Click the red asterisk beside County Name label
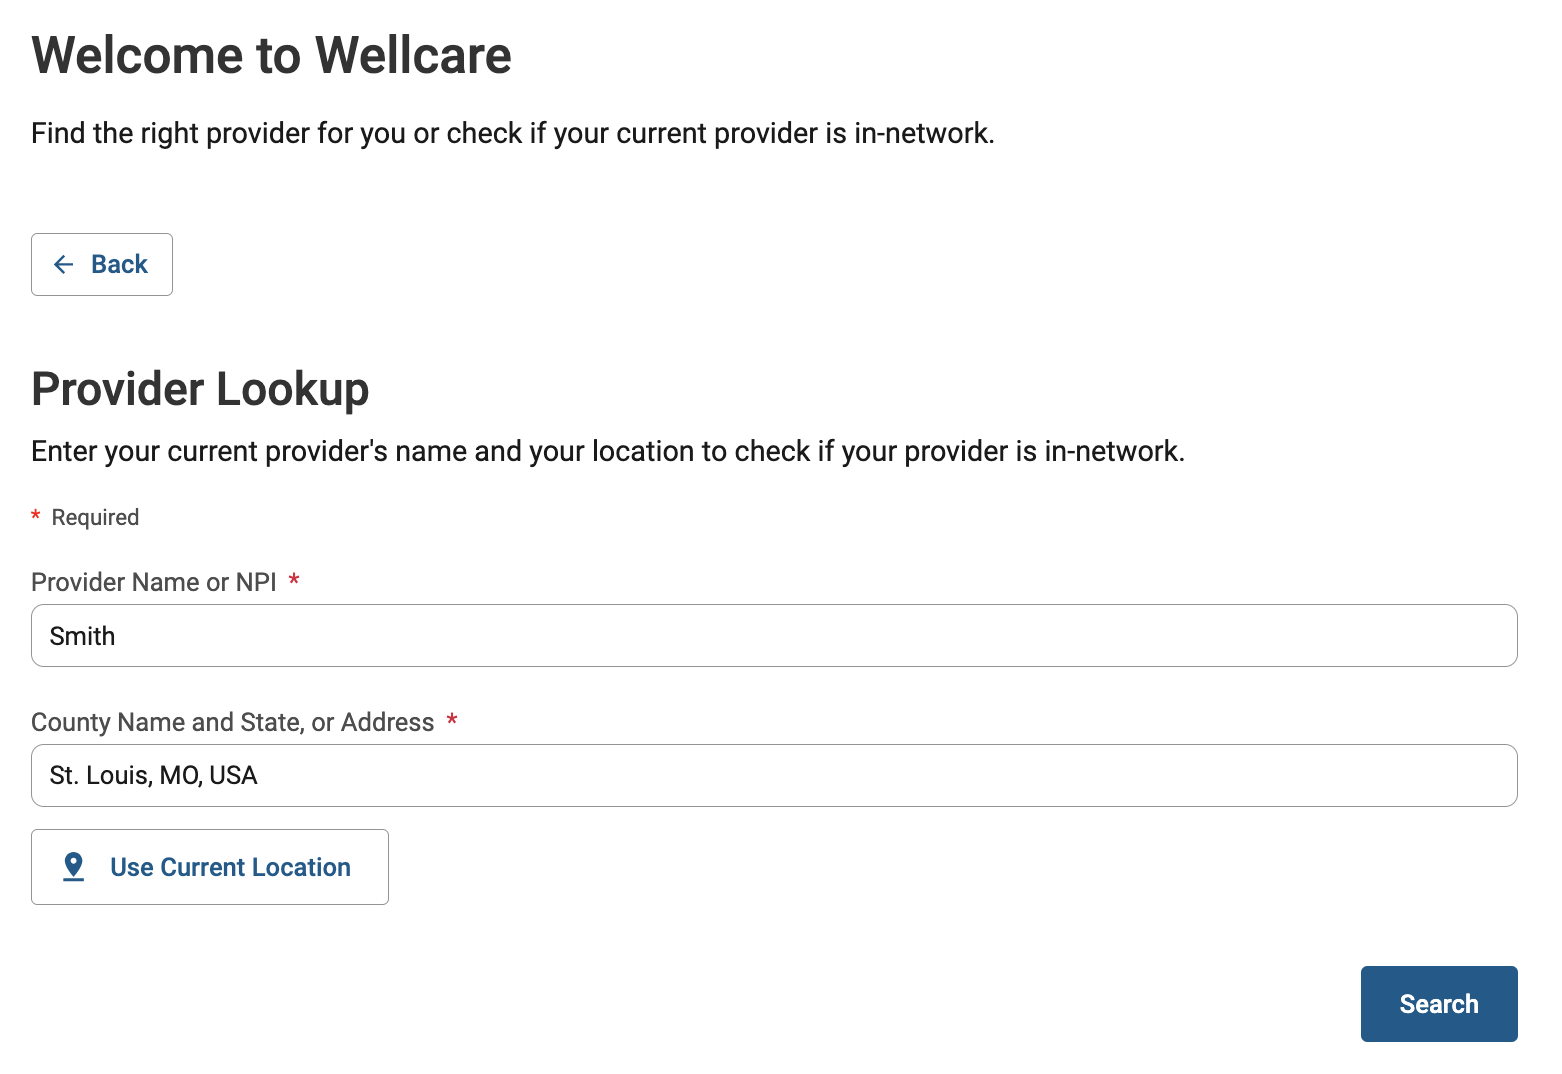Screen dimensions: 1562x1074 click(452, 720)
